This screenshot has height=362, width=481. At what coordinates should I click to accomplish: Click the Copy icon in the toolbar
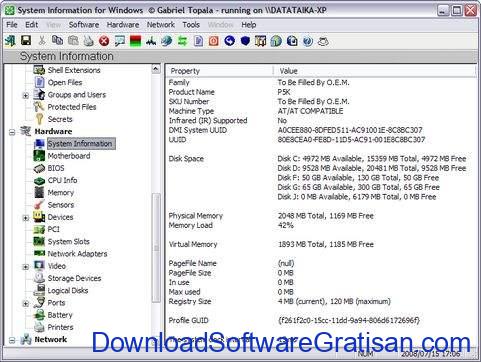(57, 41)
